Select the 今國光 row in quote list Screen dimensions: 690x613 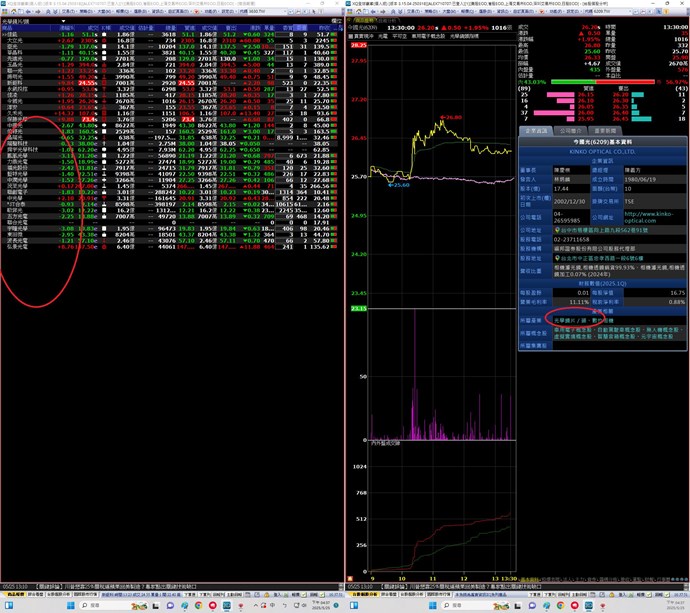(x=15, y=101)
